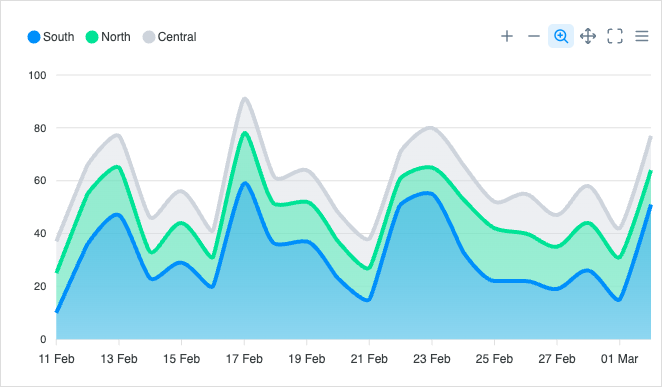
Task: Toggle Central series via its legend label
Action: click(x=177, y=37)
